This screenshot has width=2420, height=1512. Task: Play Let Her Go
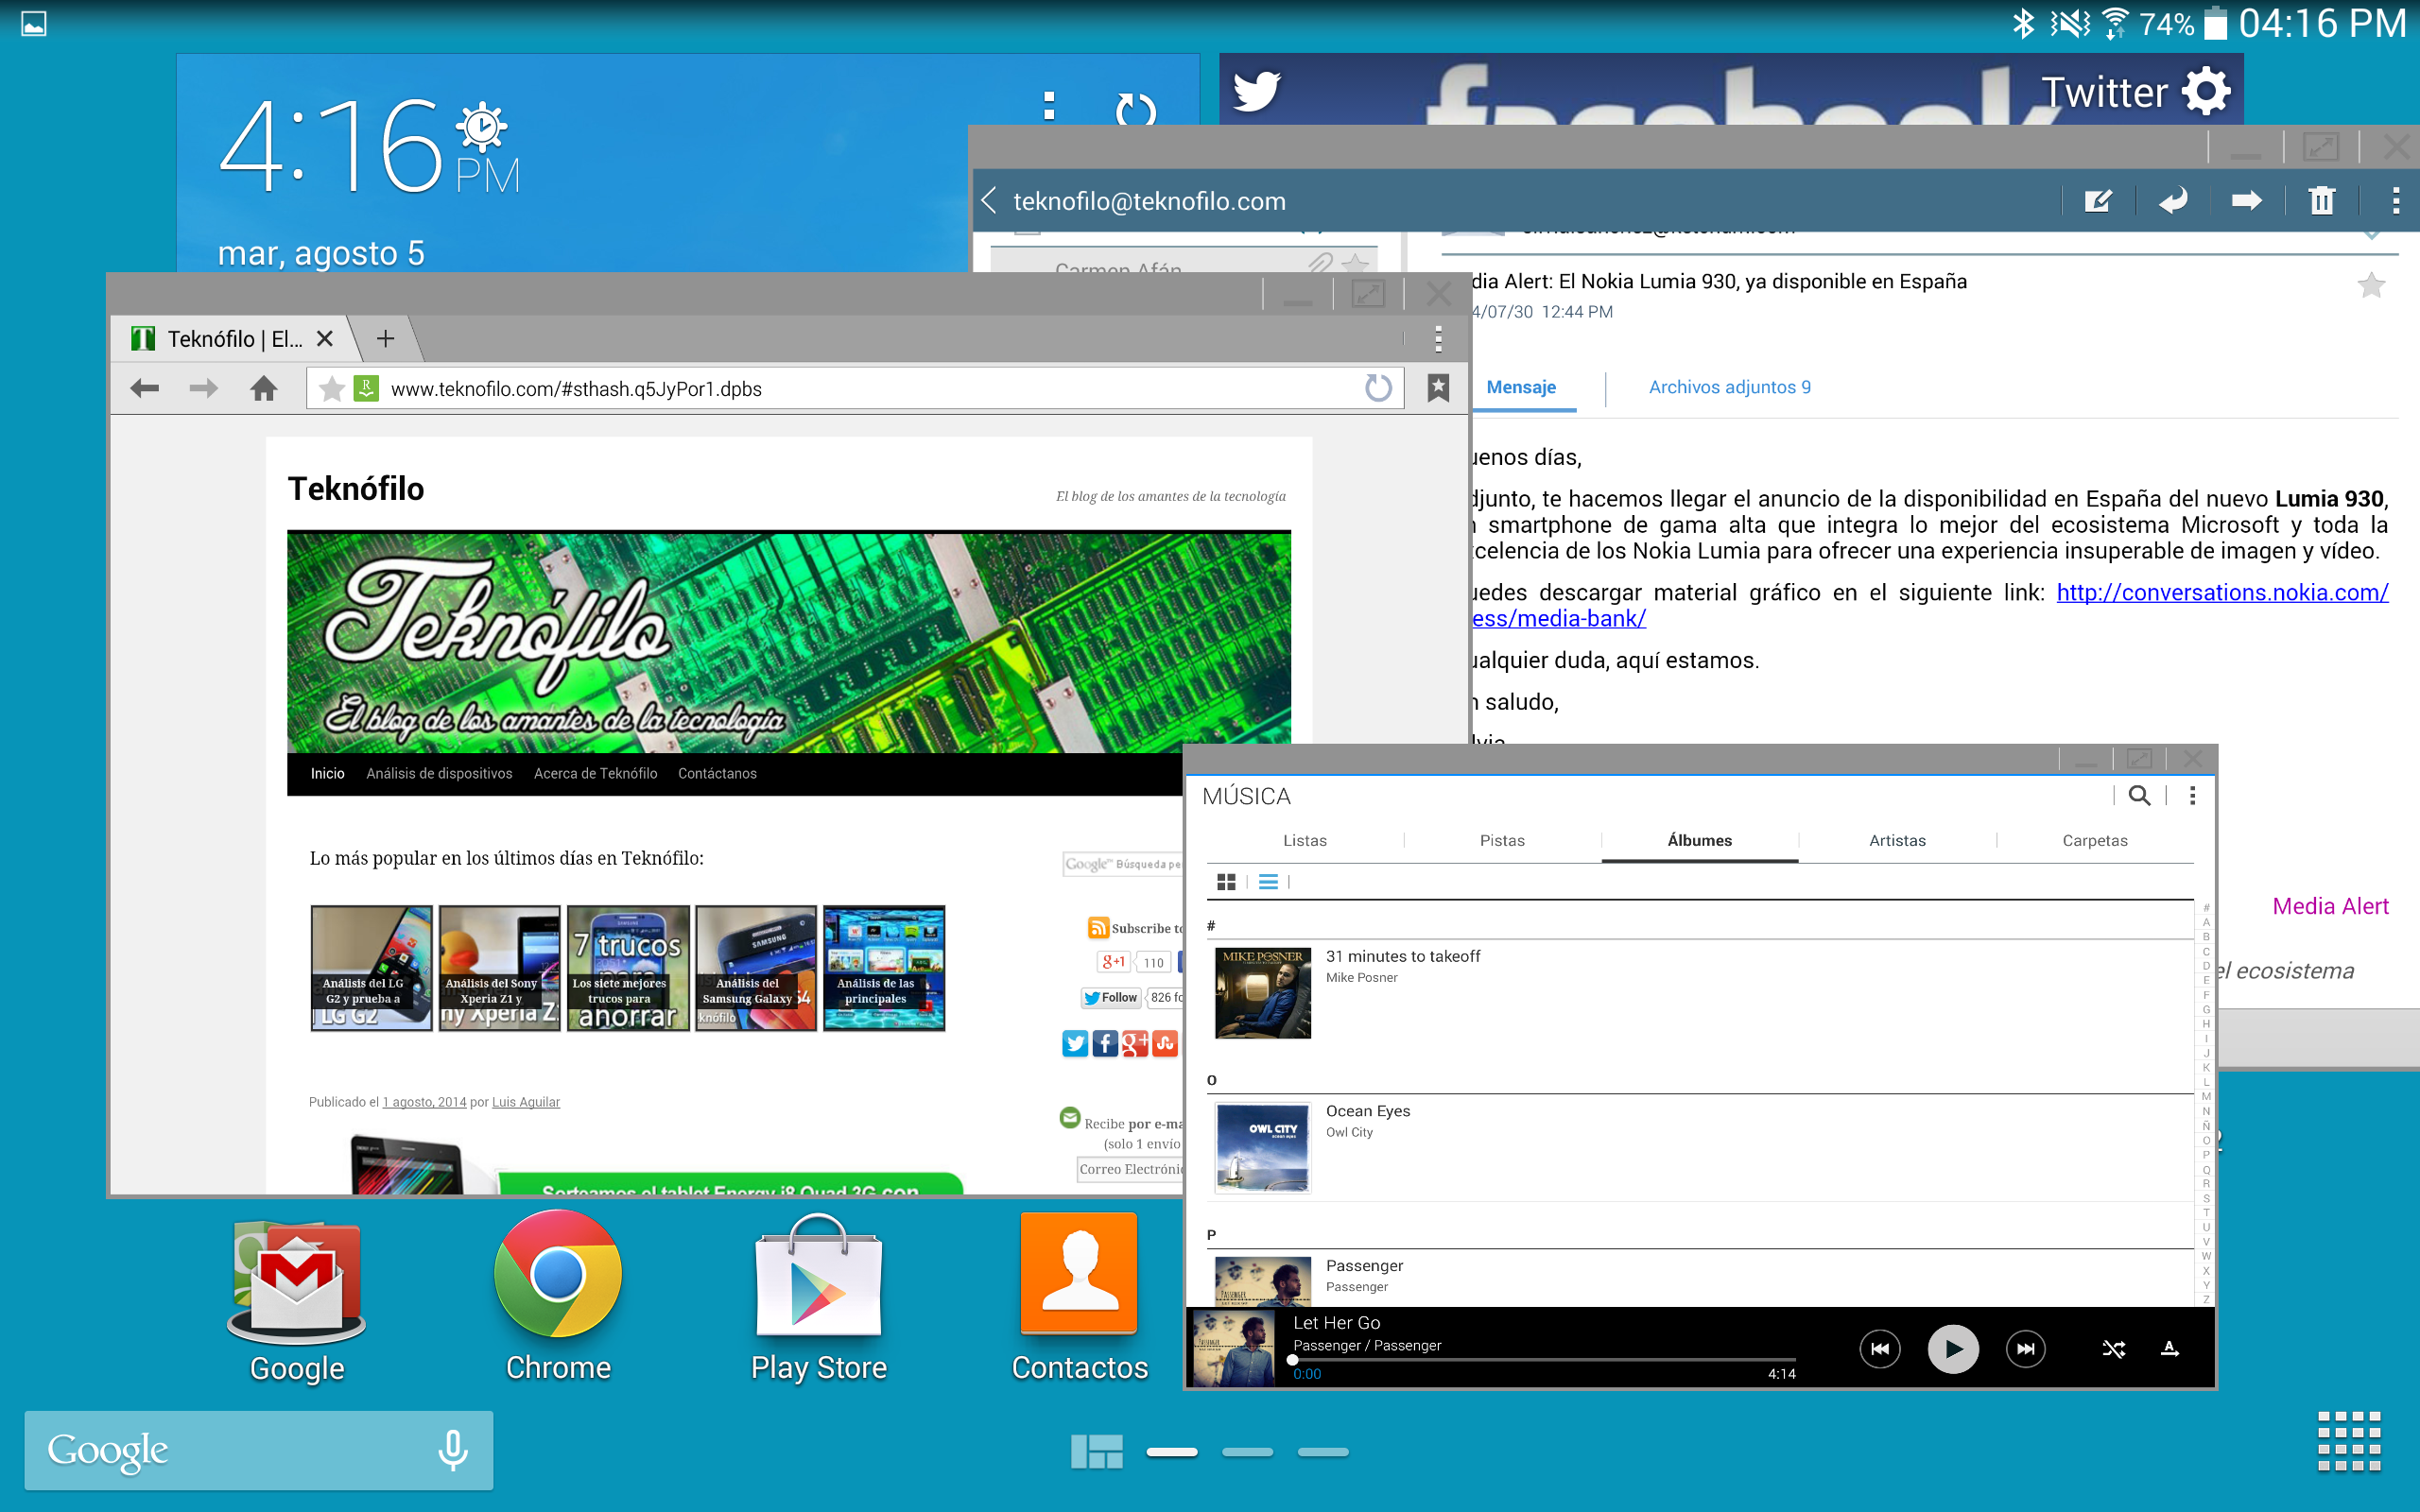(x=1953, y=1349)
